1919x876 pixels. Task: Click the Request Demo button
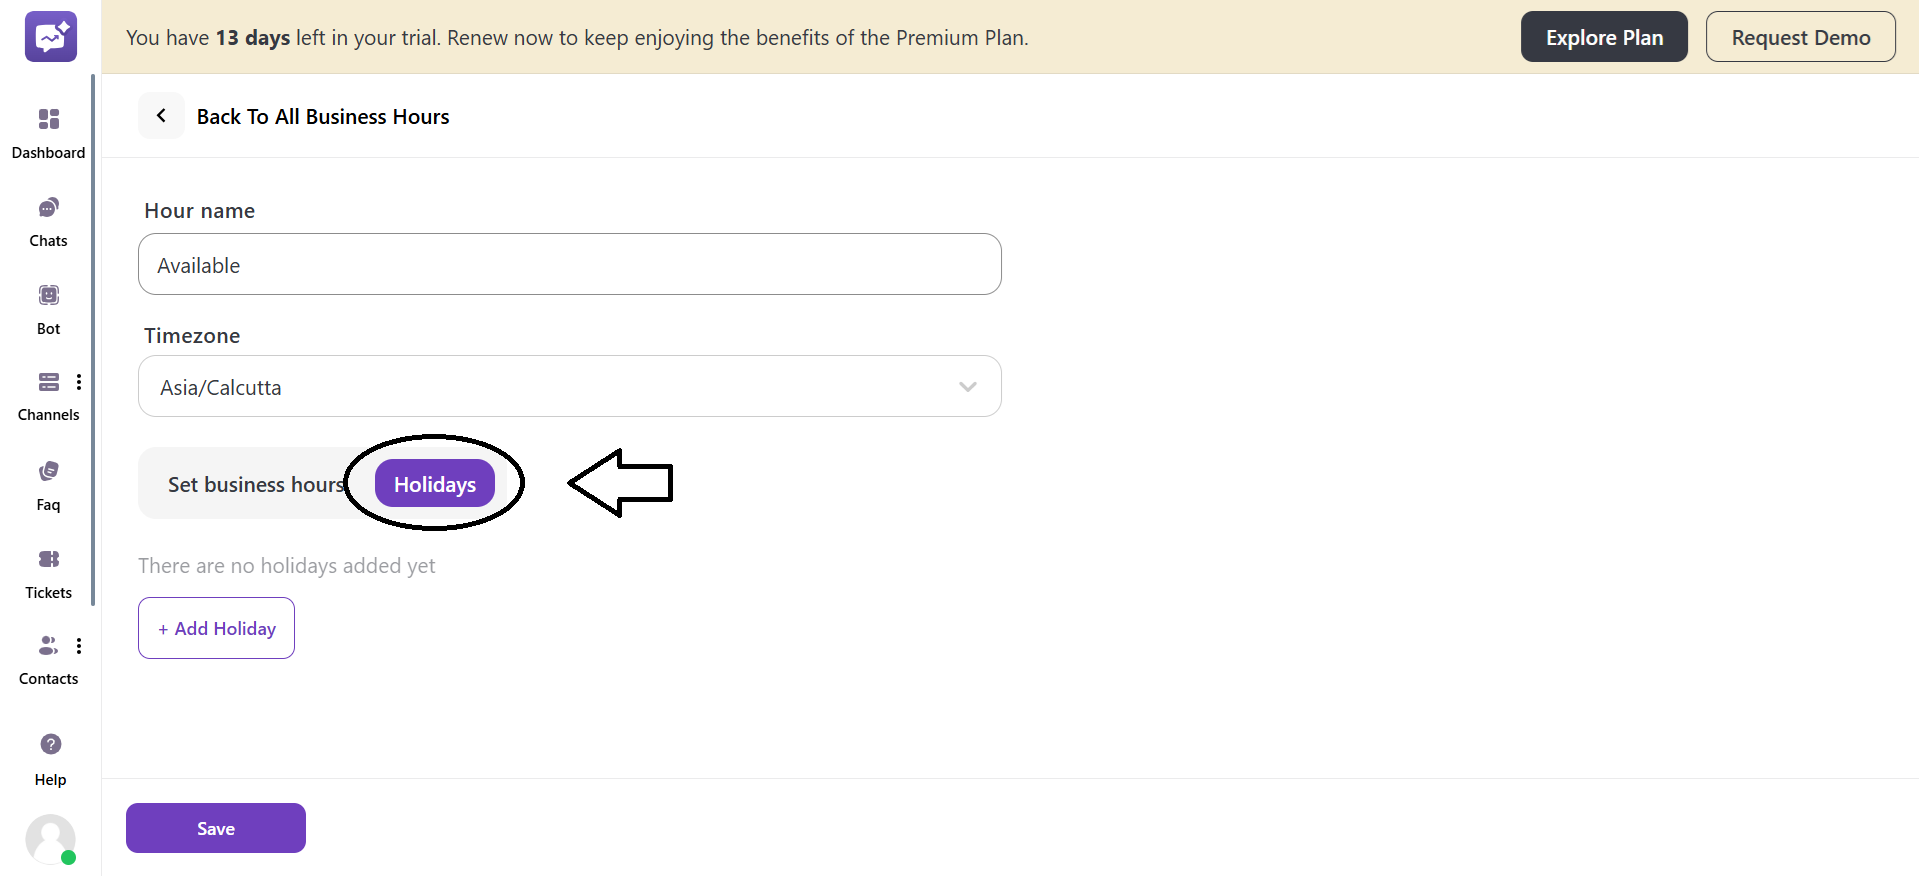(x=1800, y=37)
